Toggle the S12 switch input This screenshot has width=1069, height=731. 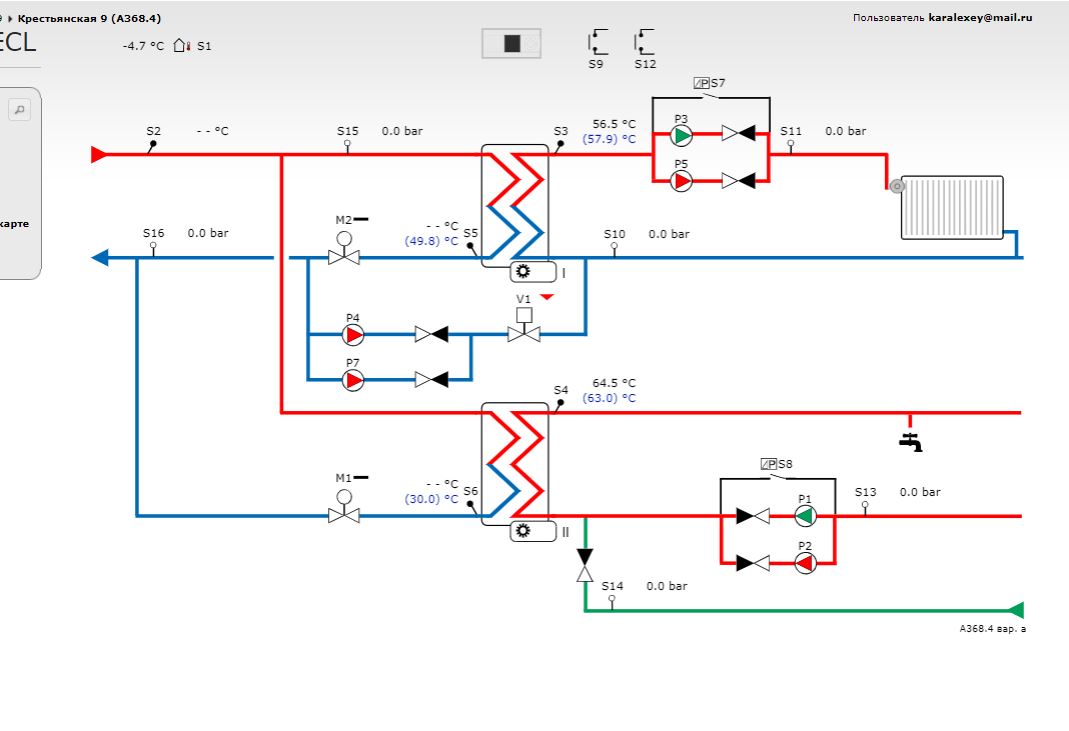coord(645,43)
